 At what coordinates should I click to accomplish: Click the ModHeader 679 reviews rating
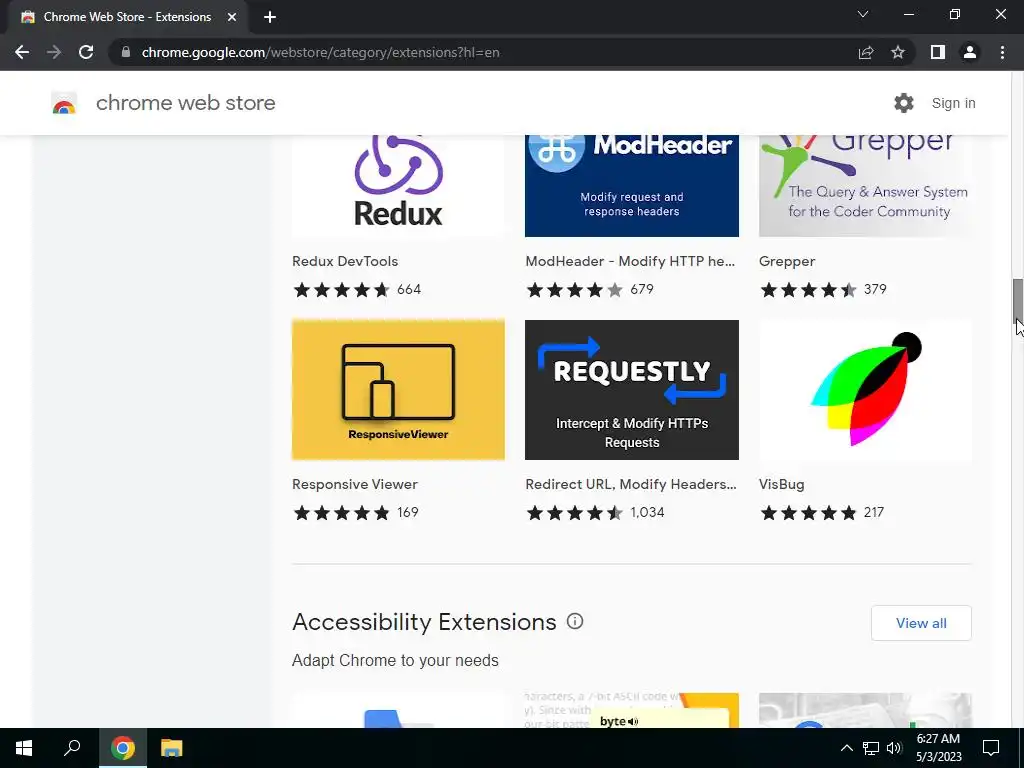[x=589, y=290]
